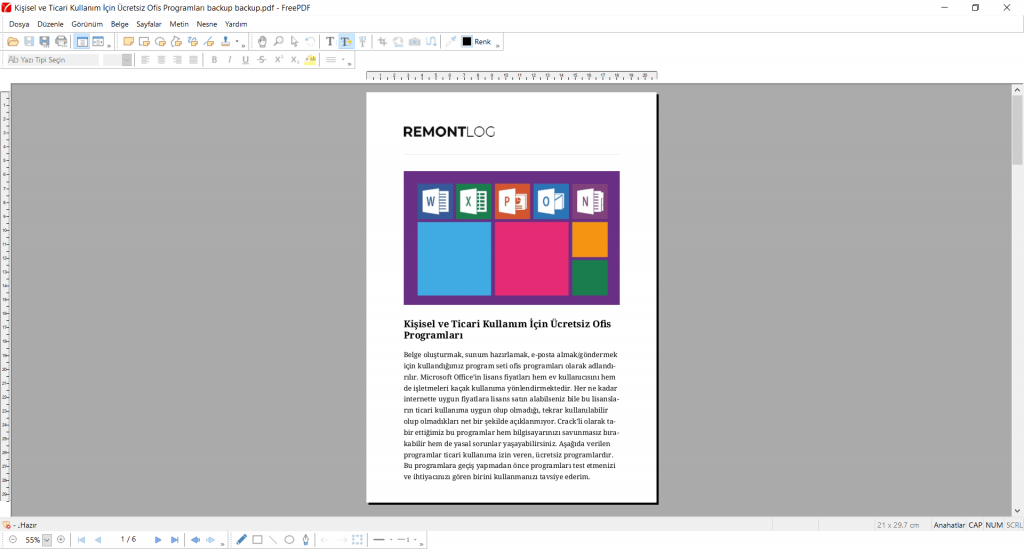1024x549 pixels.
Task: Toggle Strikethrough formatting
Action: point(262,60)
